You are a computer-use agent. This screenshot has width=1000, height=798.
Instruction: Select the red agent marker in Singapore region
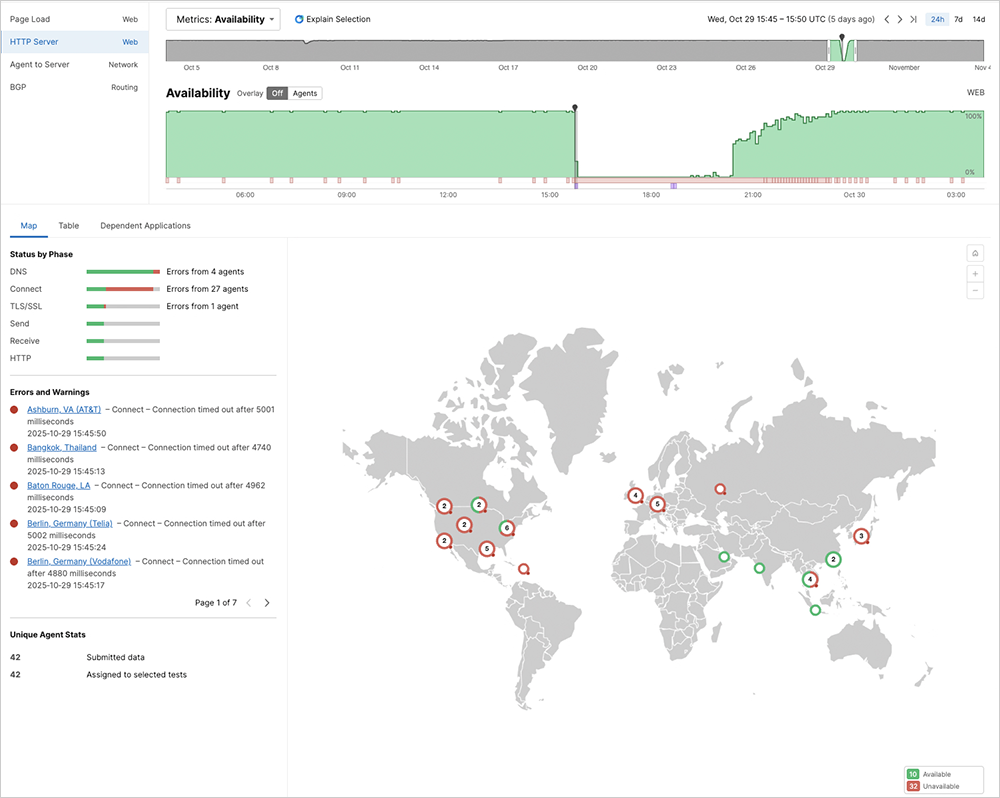pyautogui.click(x=808, y=578)
